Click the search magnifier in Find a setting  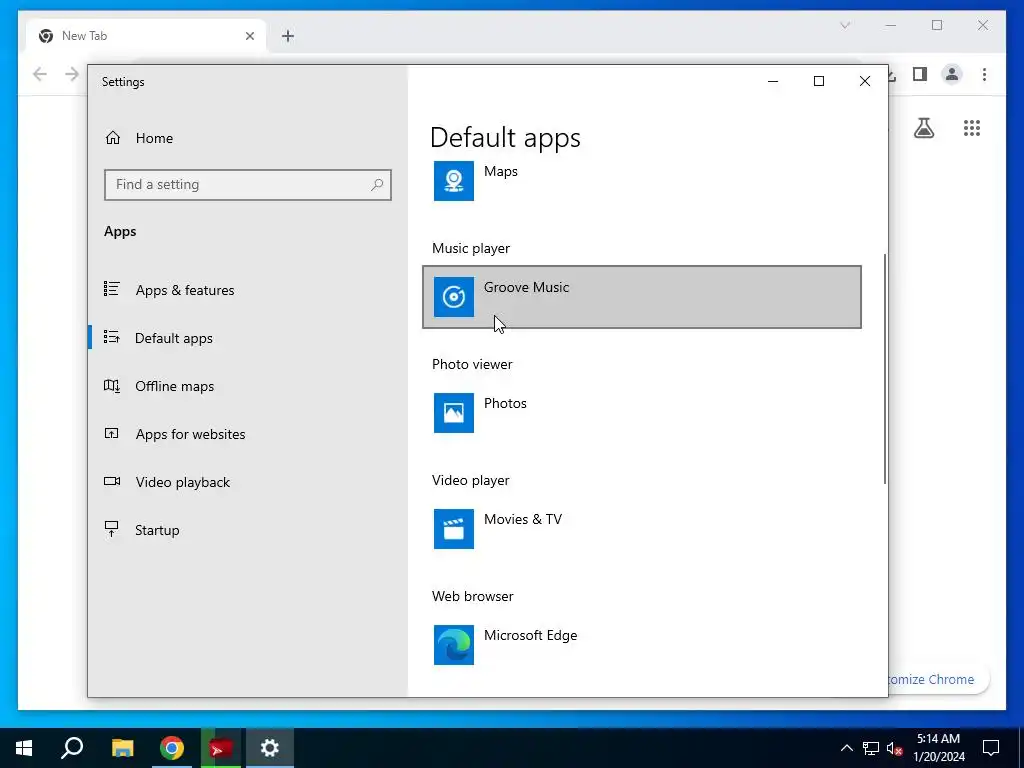coord(377,185)
